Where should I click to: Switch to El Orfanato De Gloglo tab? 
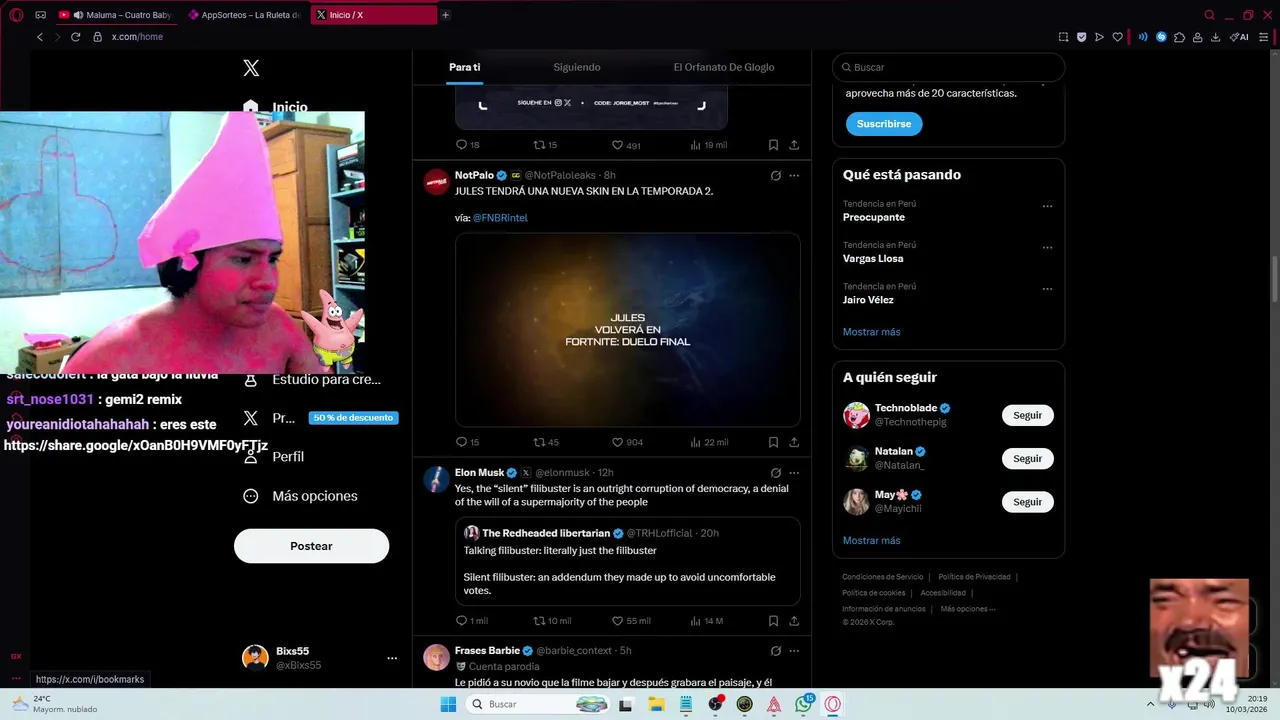(x=724, y=67)
